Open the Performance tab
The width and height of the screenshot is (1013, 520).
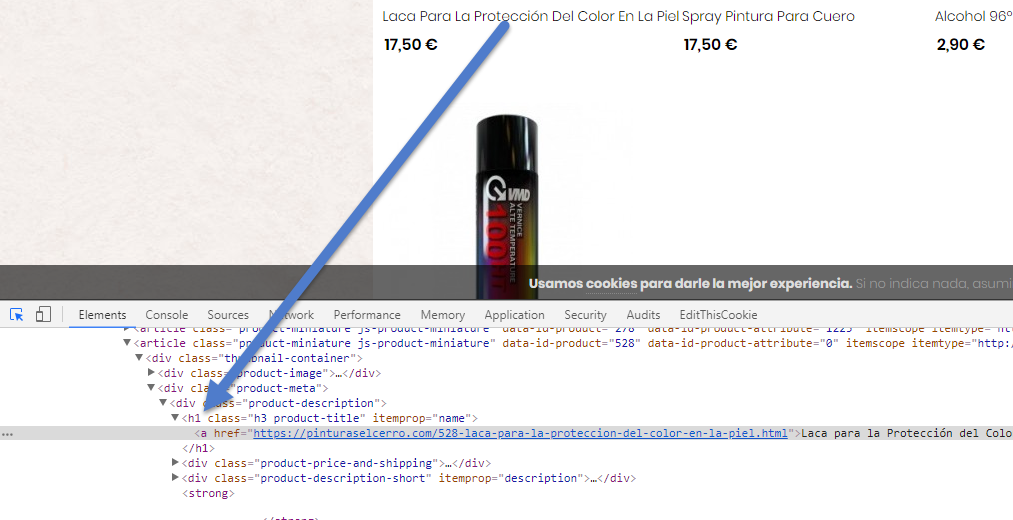pyautogui.click(x=367, y=315)
